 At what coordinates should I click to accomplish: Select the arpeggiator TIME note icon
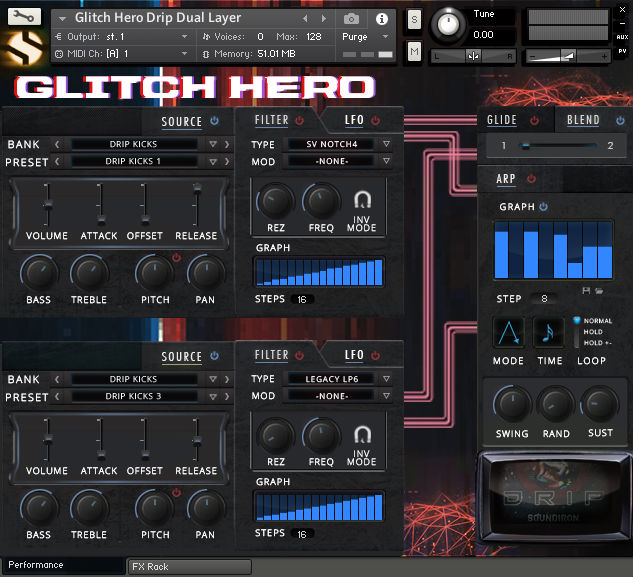point(548,333)
